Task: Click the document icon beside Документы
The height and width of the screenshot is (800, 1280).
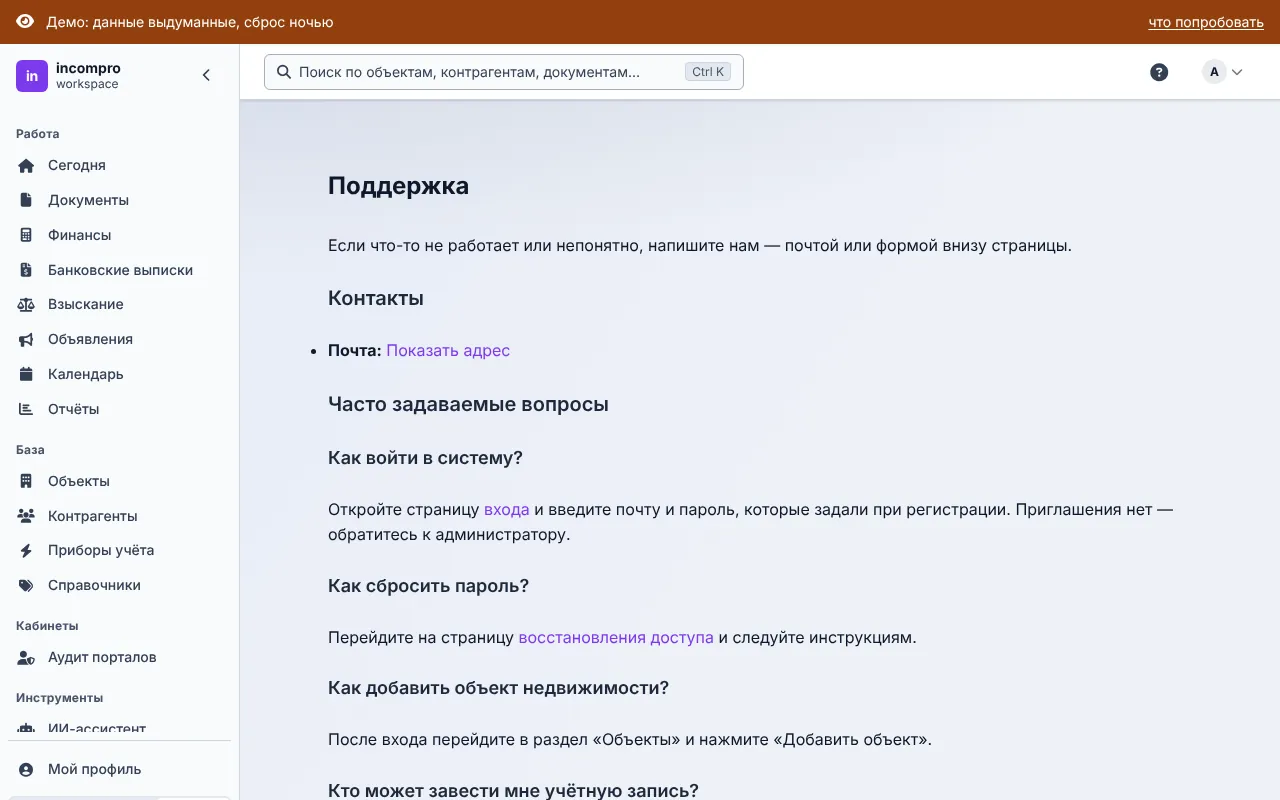Action: (27, 200)
